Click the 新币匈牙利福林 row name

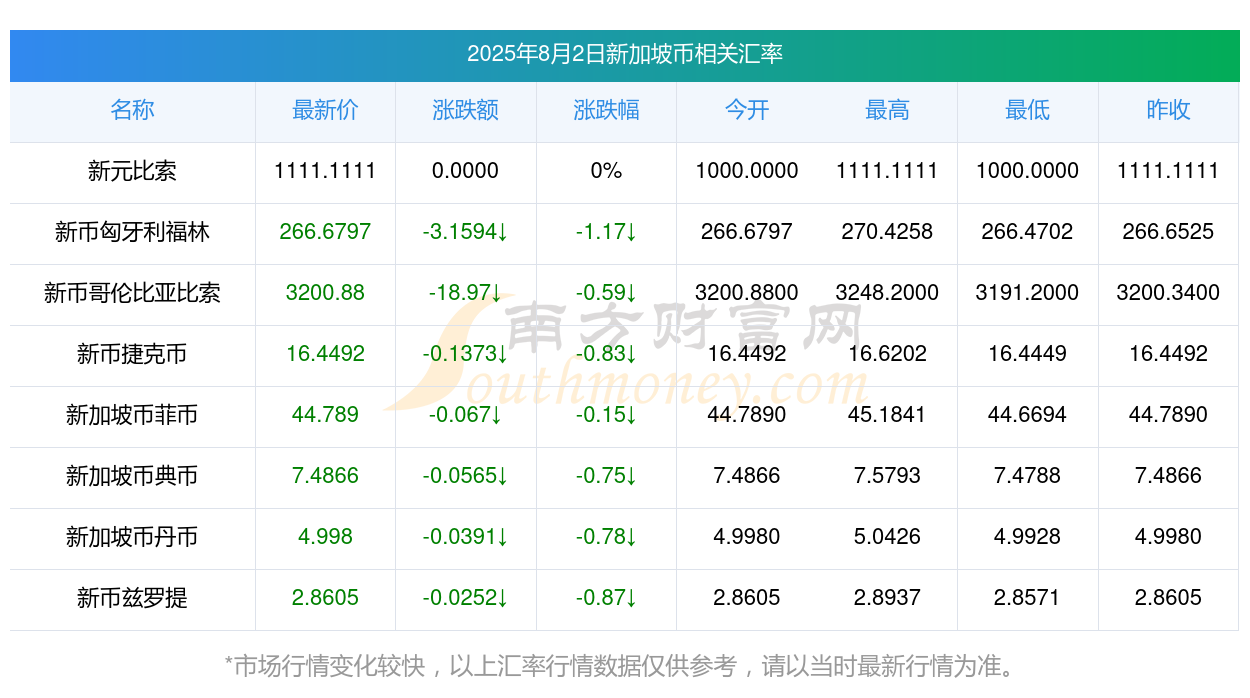pyautogui.click(x=132, y=232)
